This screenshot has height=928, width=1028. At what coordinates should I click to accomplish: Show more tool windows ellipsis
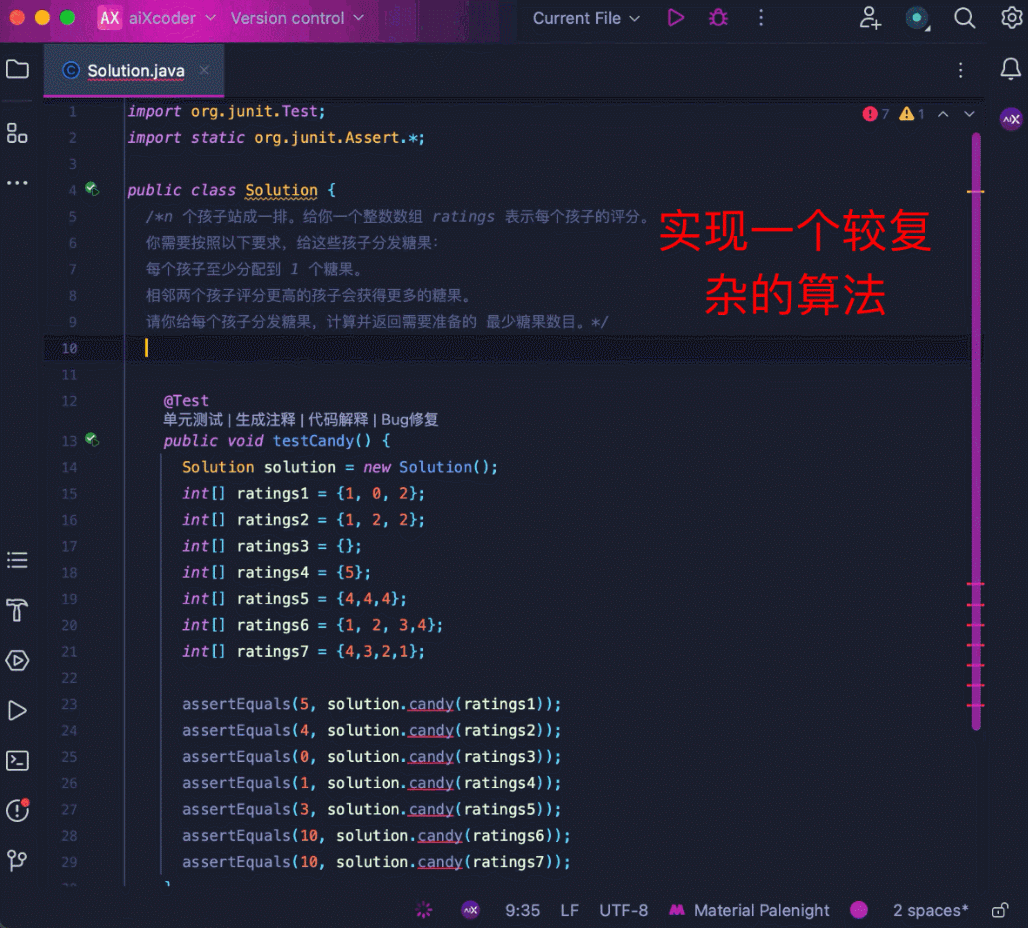[17, 183]
